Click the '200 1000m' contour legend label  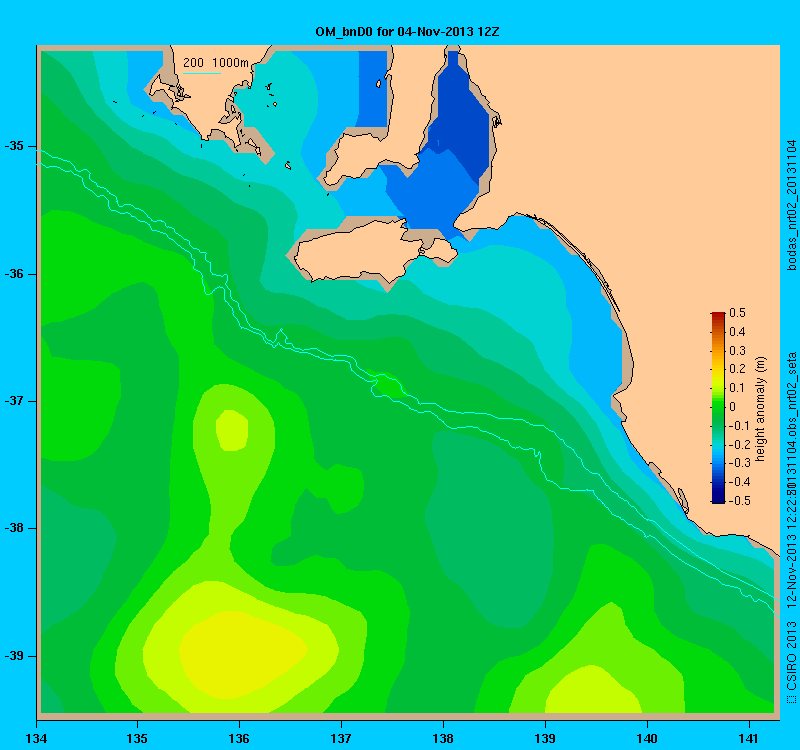pyautogui.click(x=216, y=63)
